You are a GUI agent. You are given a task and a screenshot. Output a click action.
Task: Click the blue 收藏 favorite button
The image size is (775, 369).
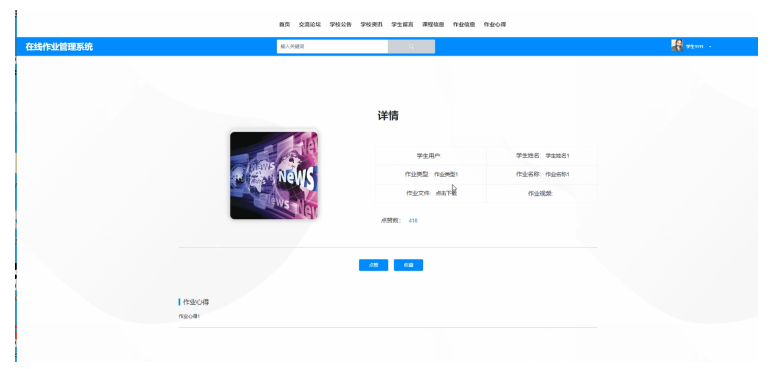pos(408,265)
